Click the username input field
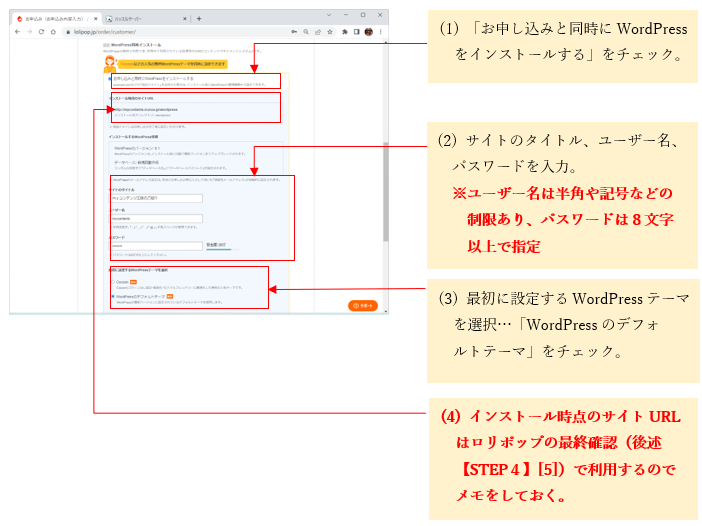The image size is (702, 526). point(156,218)
